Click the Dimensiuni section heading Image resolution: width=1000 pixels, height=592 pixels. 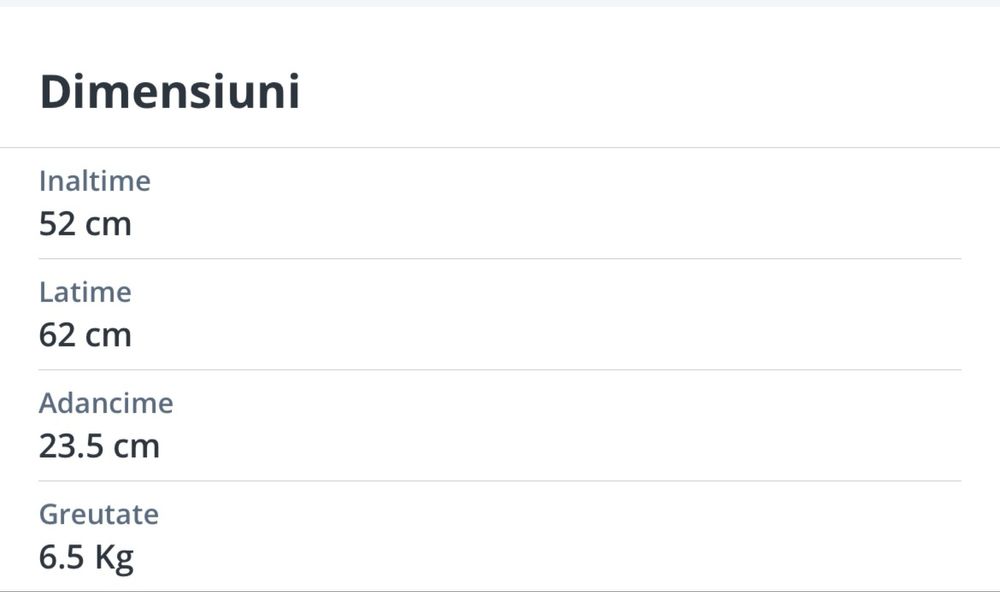click(x=169, y=92)
